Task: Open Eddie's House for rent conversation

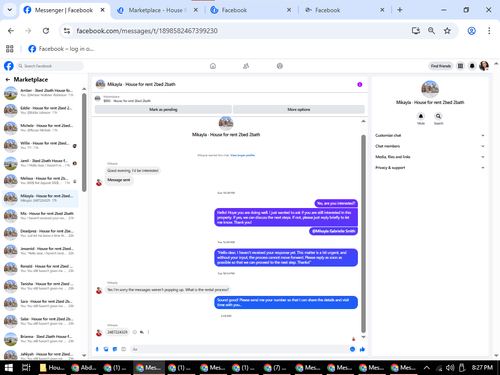Action: pyautogui.click(x=40, y=110)
